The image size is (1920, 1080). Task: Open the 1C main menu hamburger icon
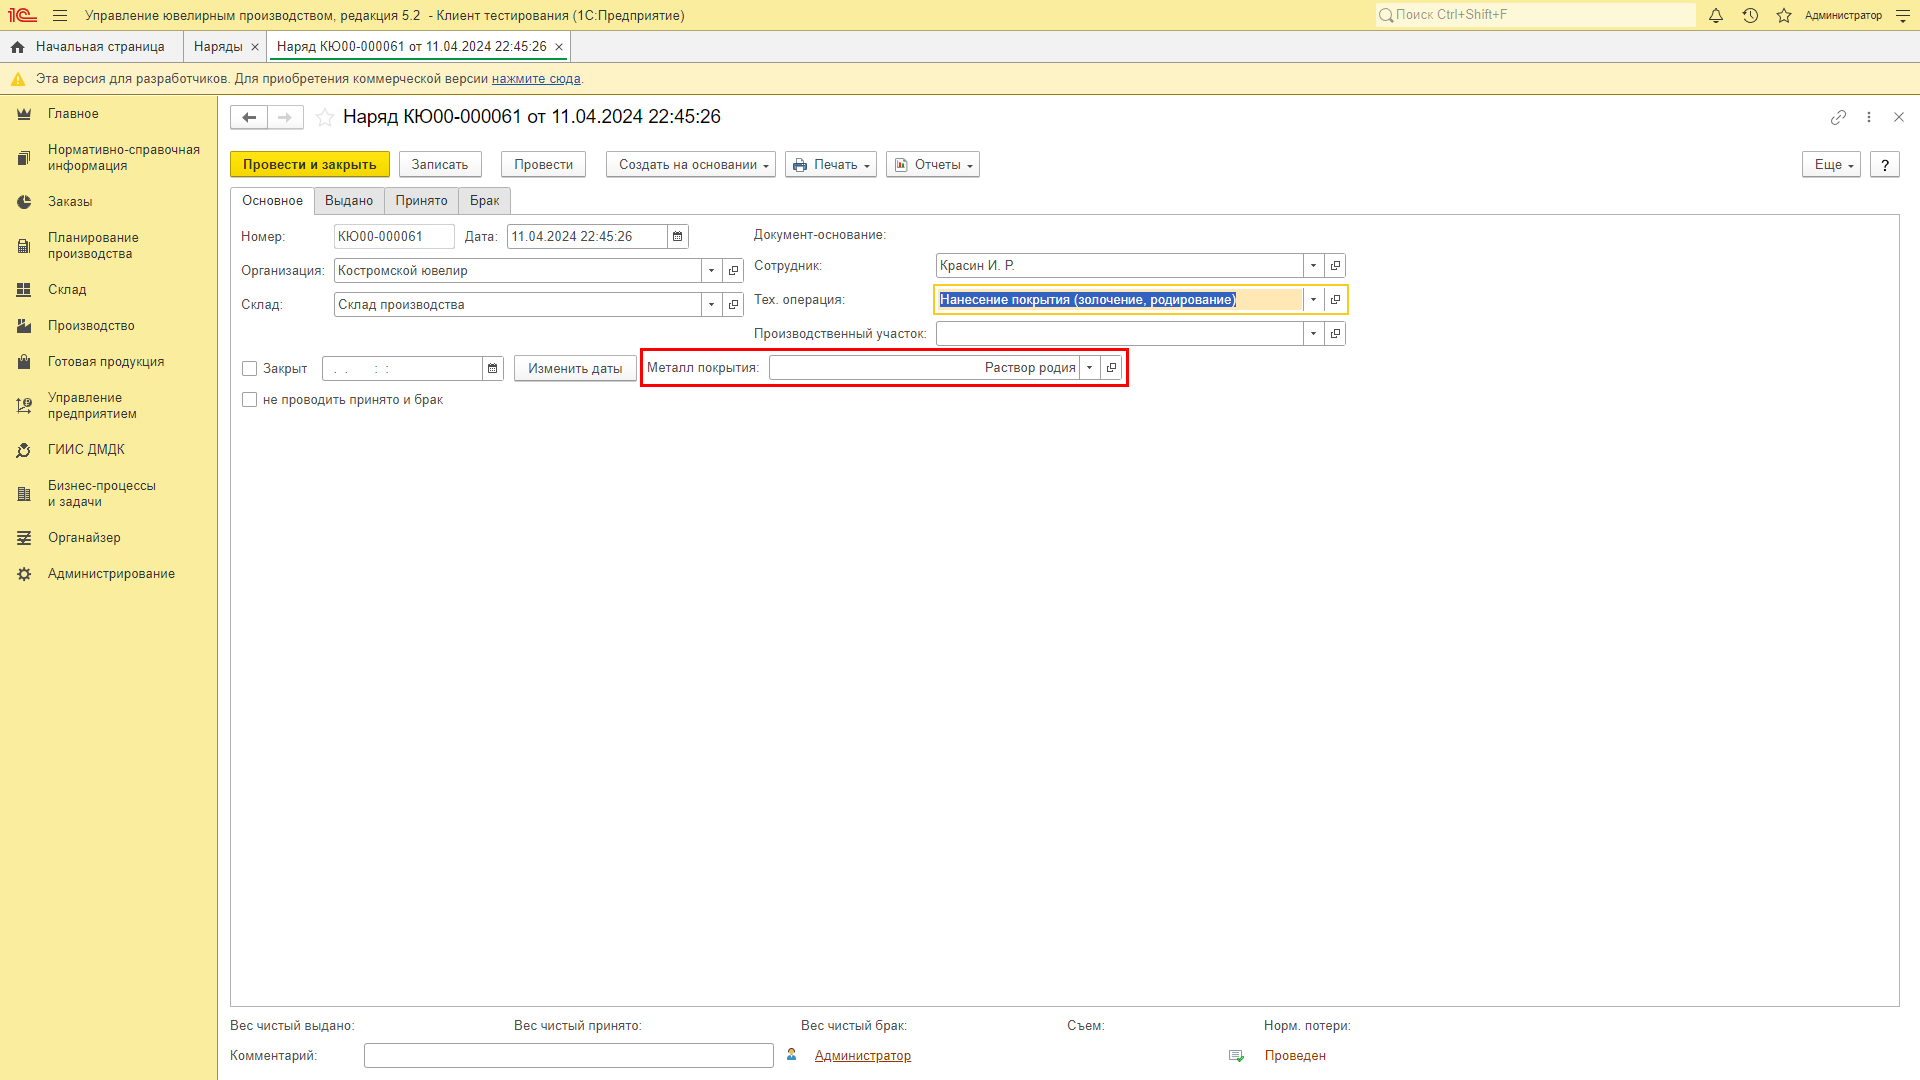click(x=60, y=16)
